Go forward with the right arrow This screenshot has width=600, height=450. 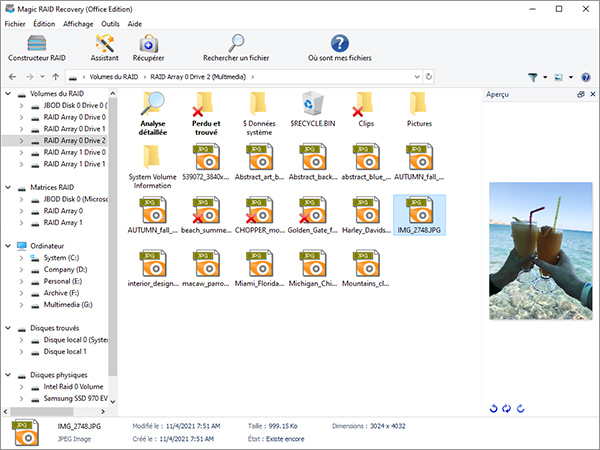point(29,77)
